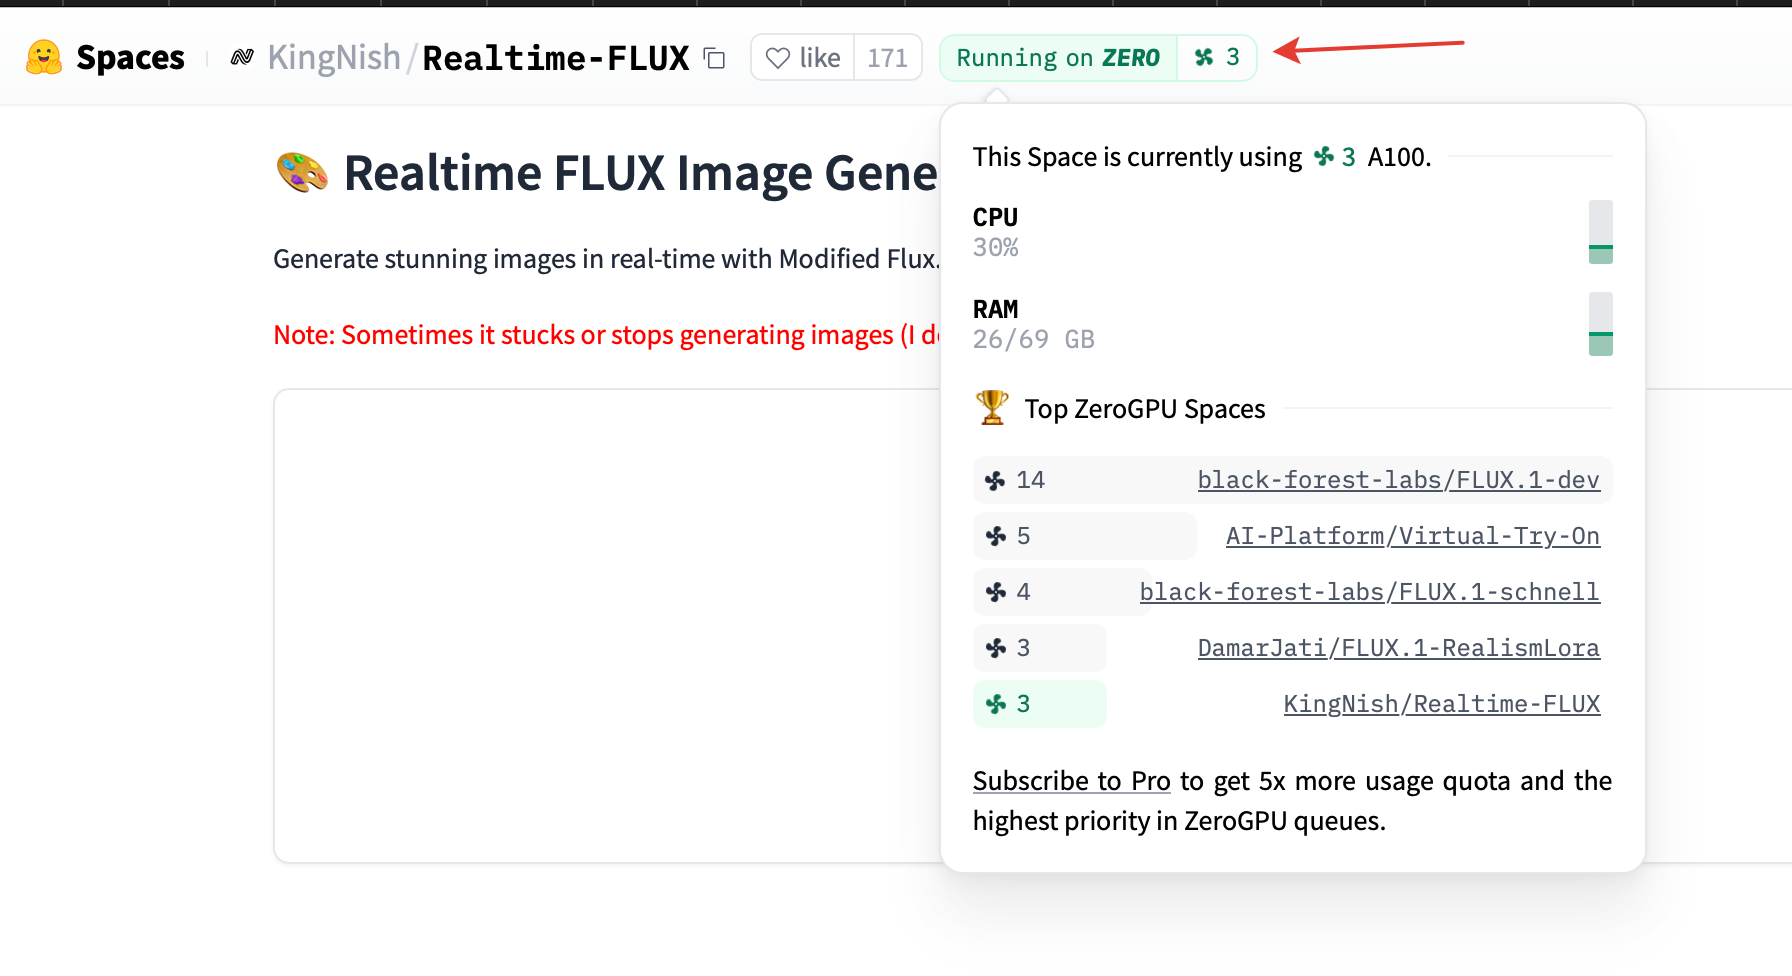Click the trophy icon beside Top ZeroGPU Spaces
Screen dimensions: 1792x976
pyautogui.click(x=992, y=408)
